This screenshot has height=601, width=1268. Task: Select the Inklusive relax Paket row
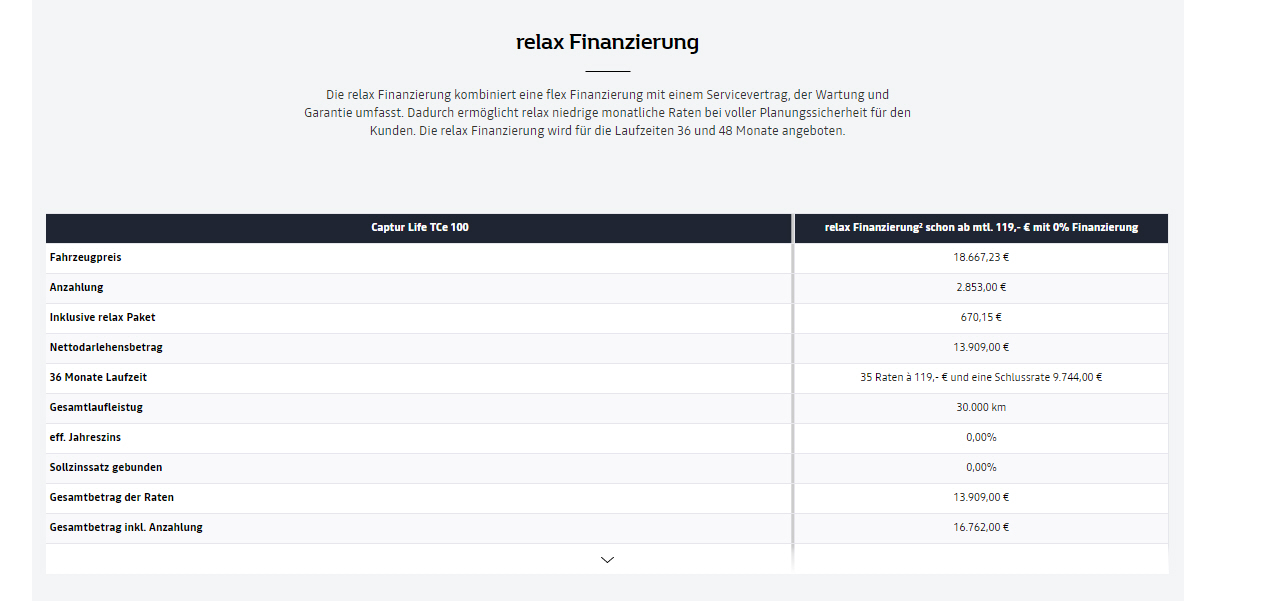(x=607, y=318)
